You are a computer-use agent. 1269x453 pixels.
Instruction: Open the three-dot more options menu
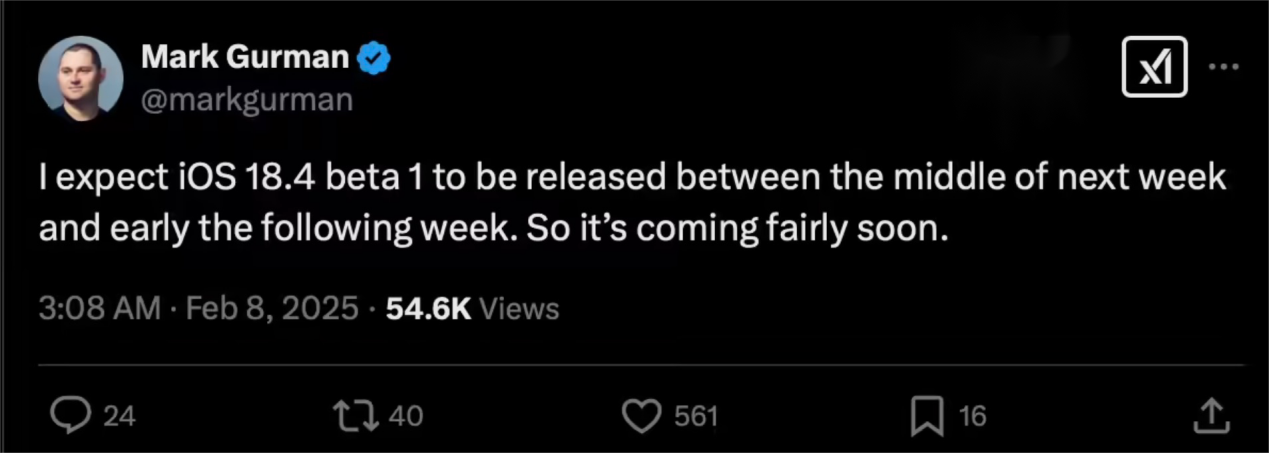(1224, 67)
